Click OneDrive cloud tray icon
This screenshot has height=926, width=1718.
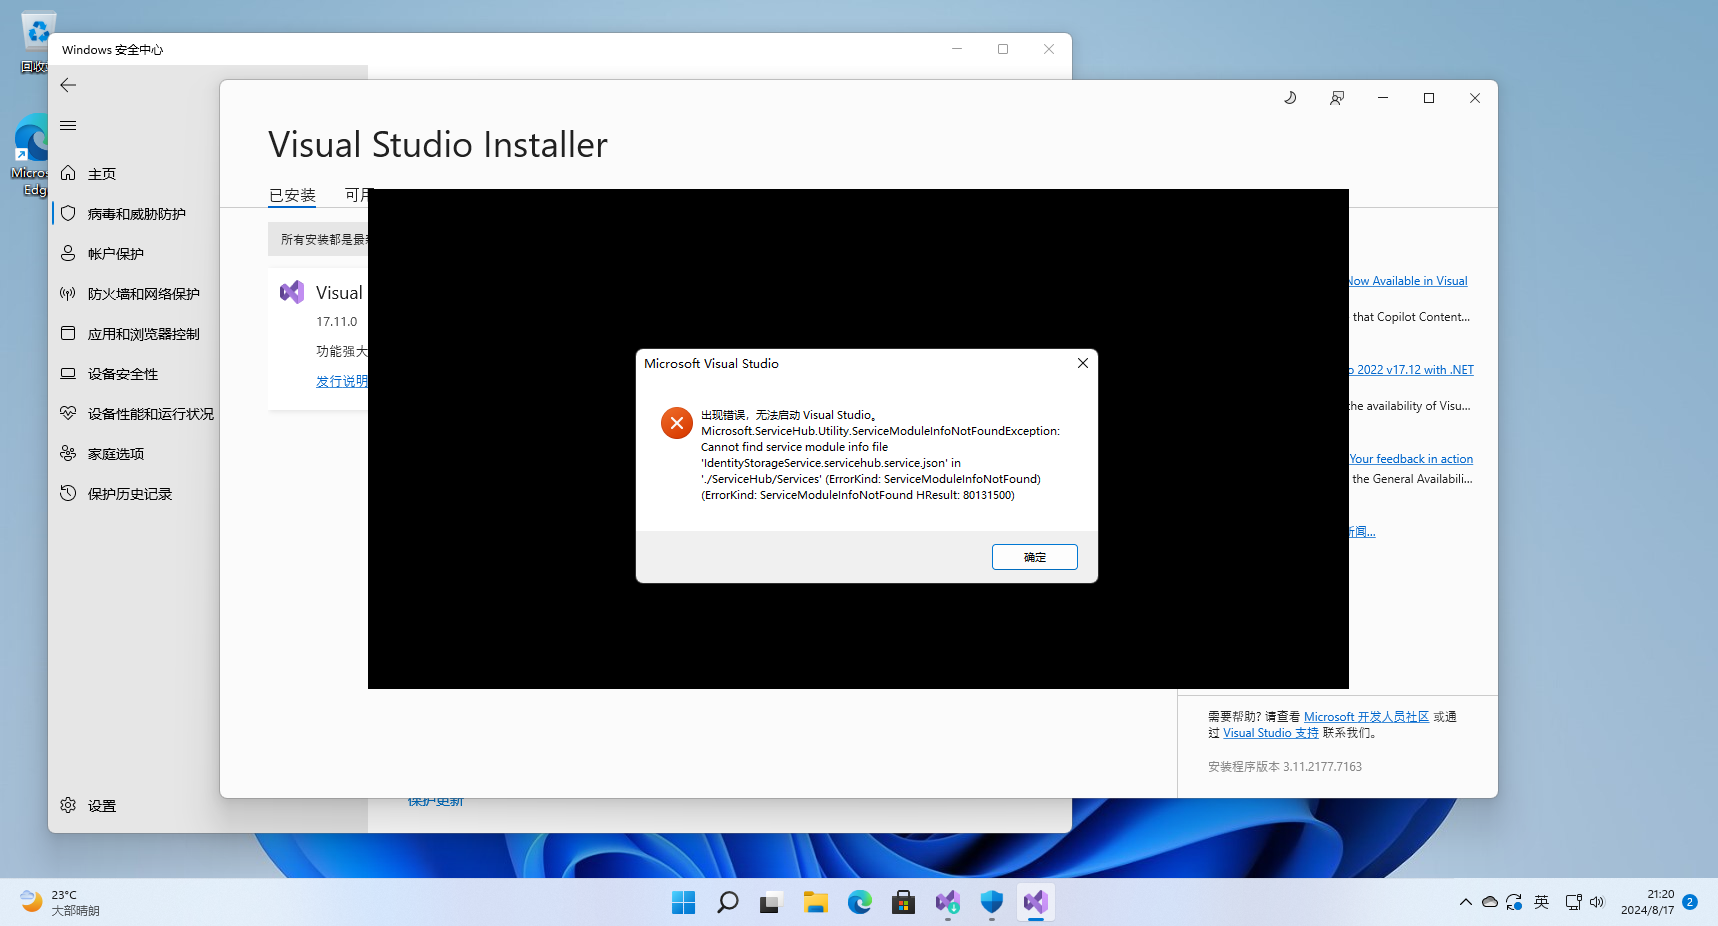click(x=1490, y=902)
